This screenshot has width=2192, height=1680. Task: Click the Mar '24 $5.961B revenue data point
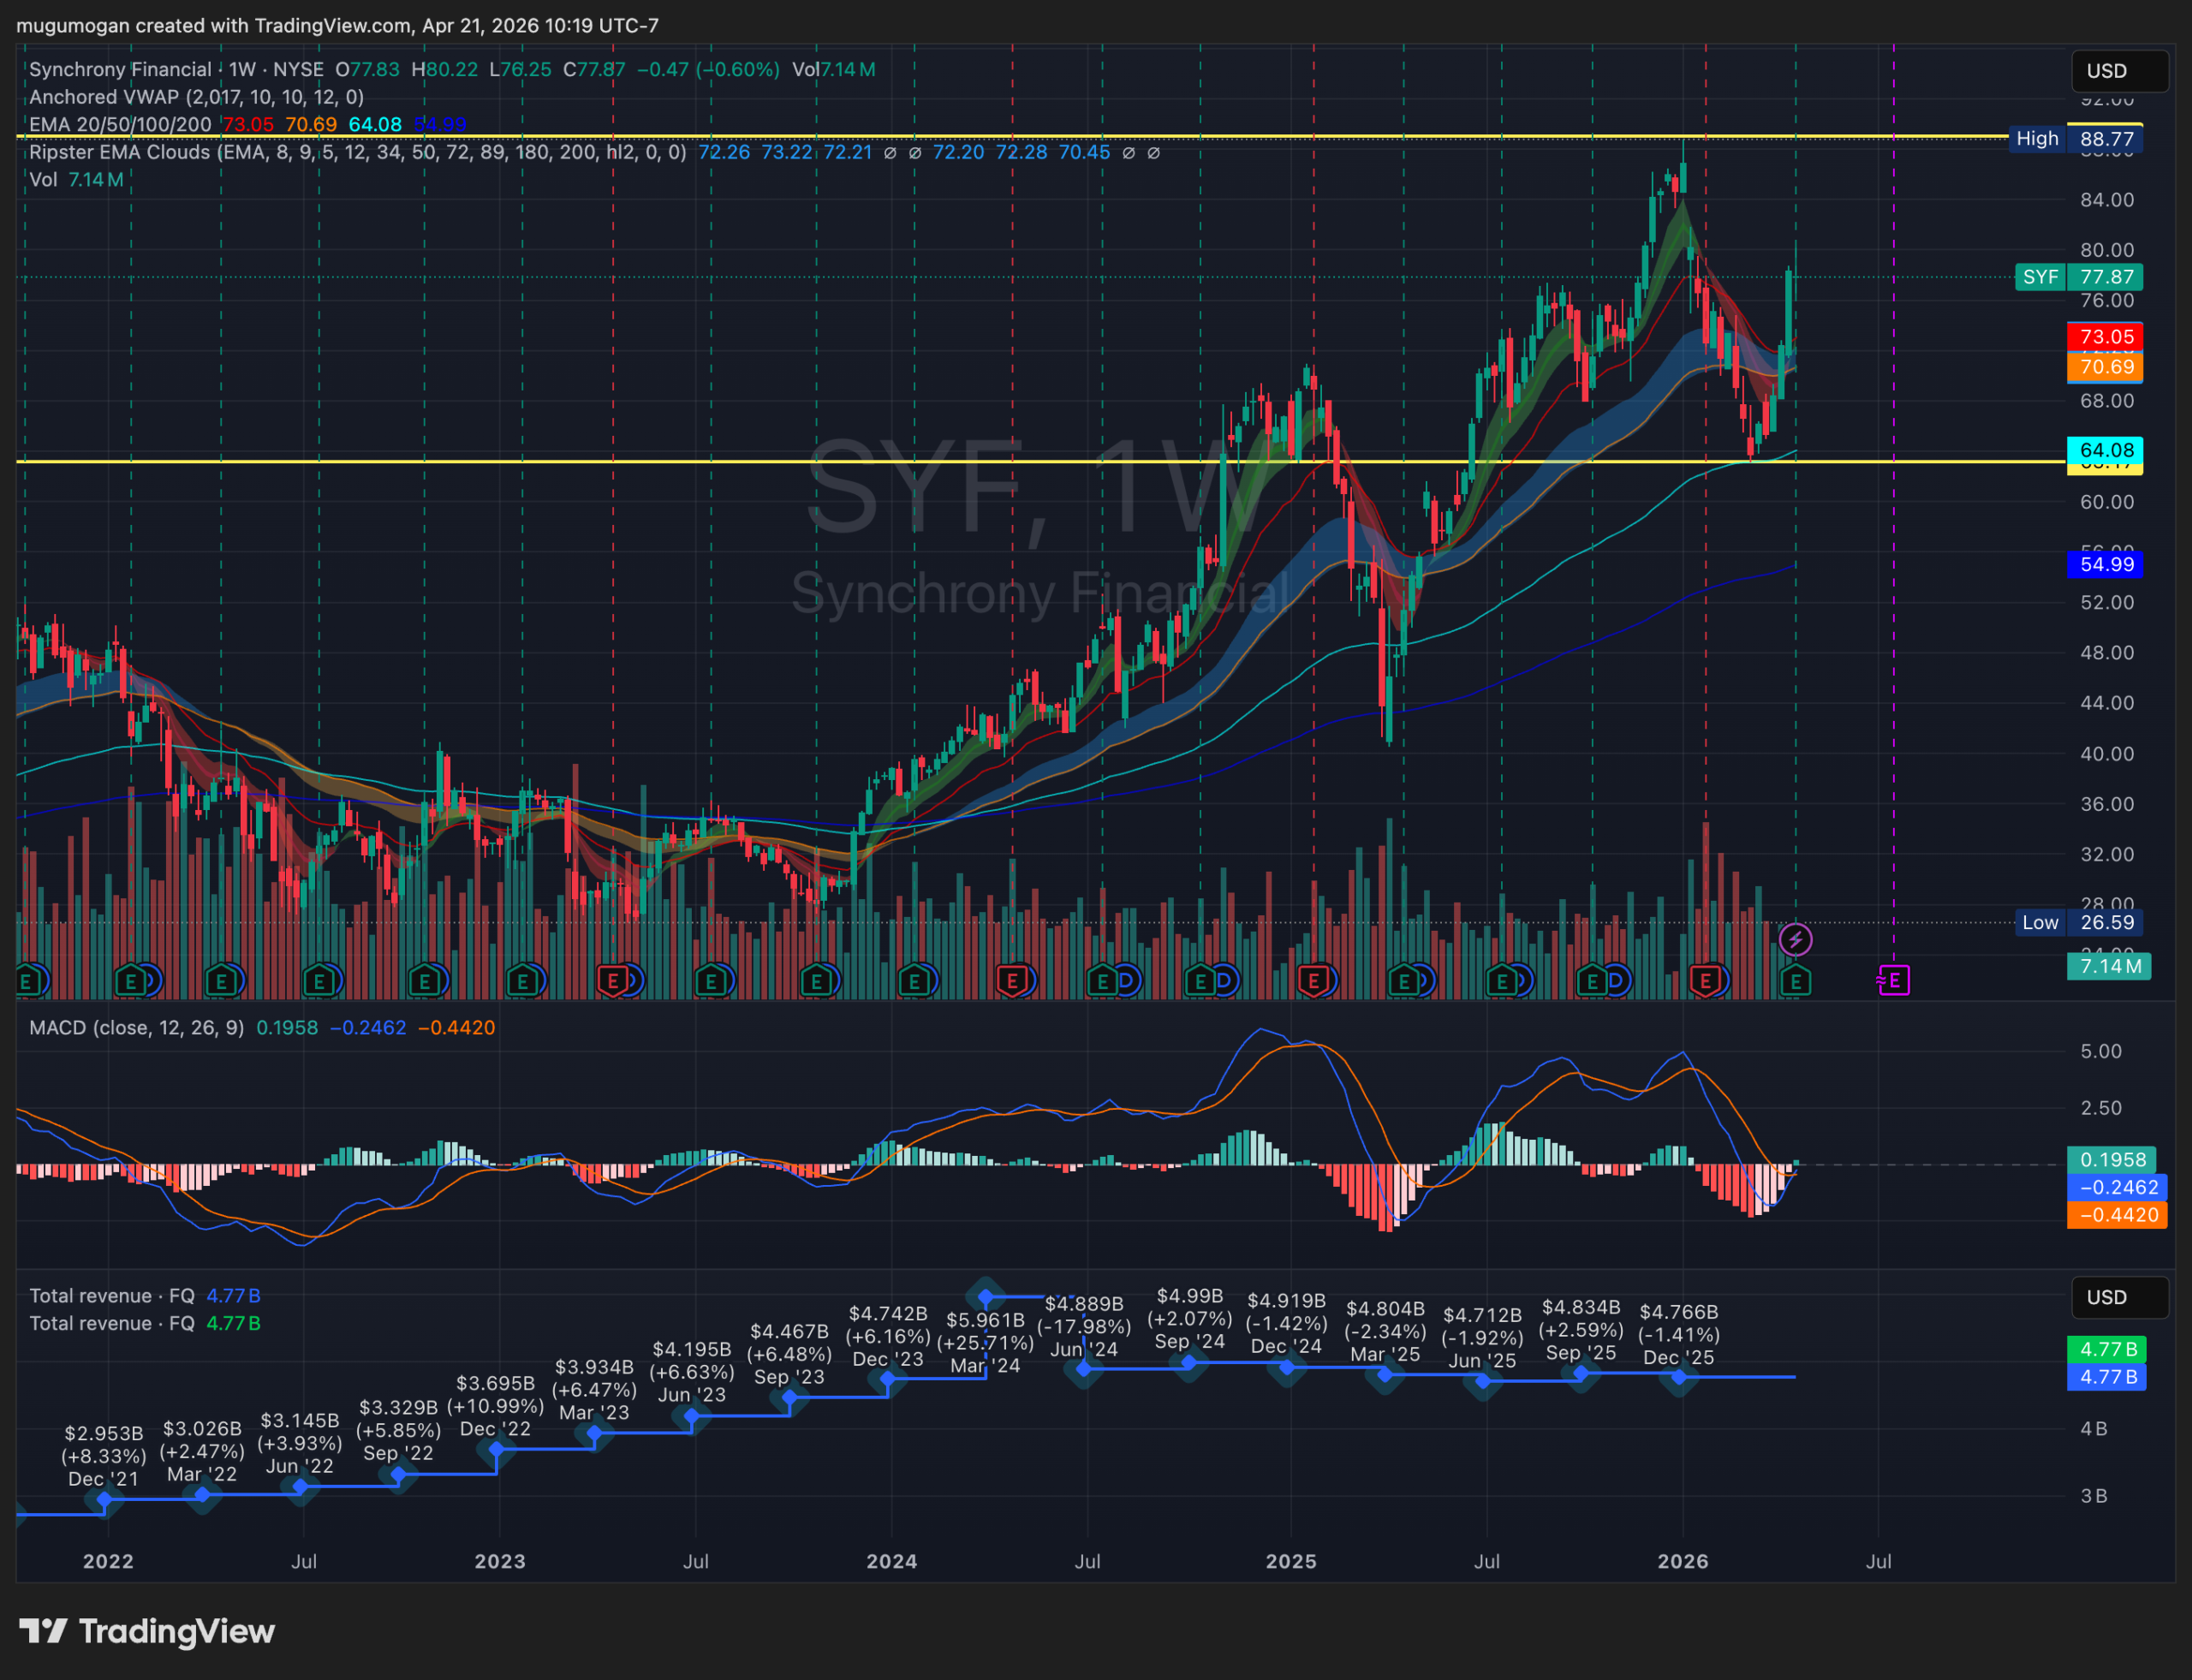tap(986, 1298)
